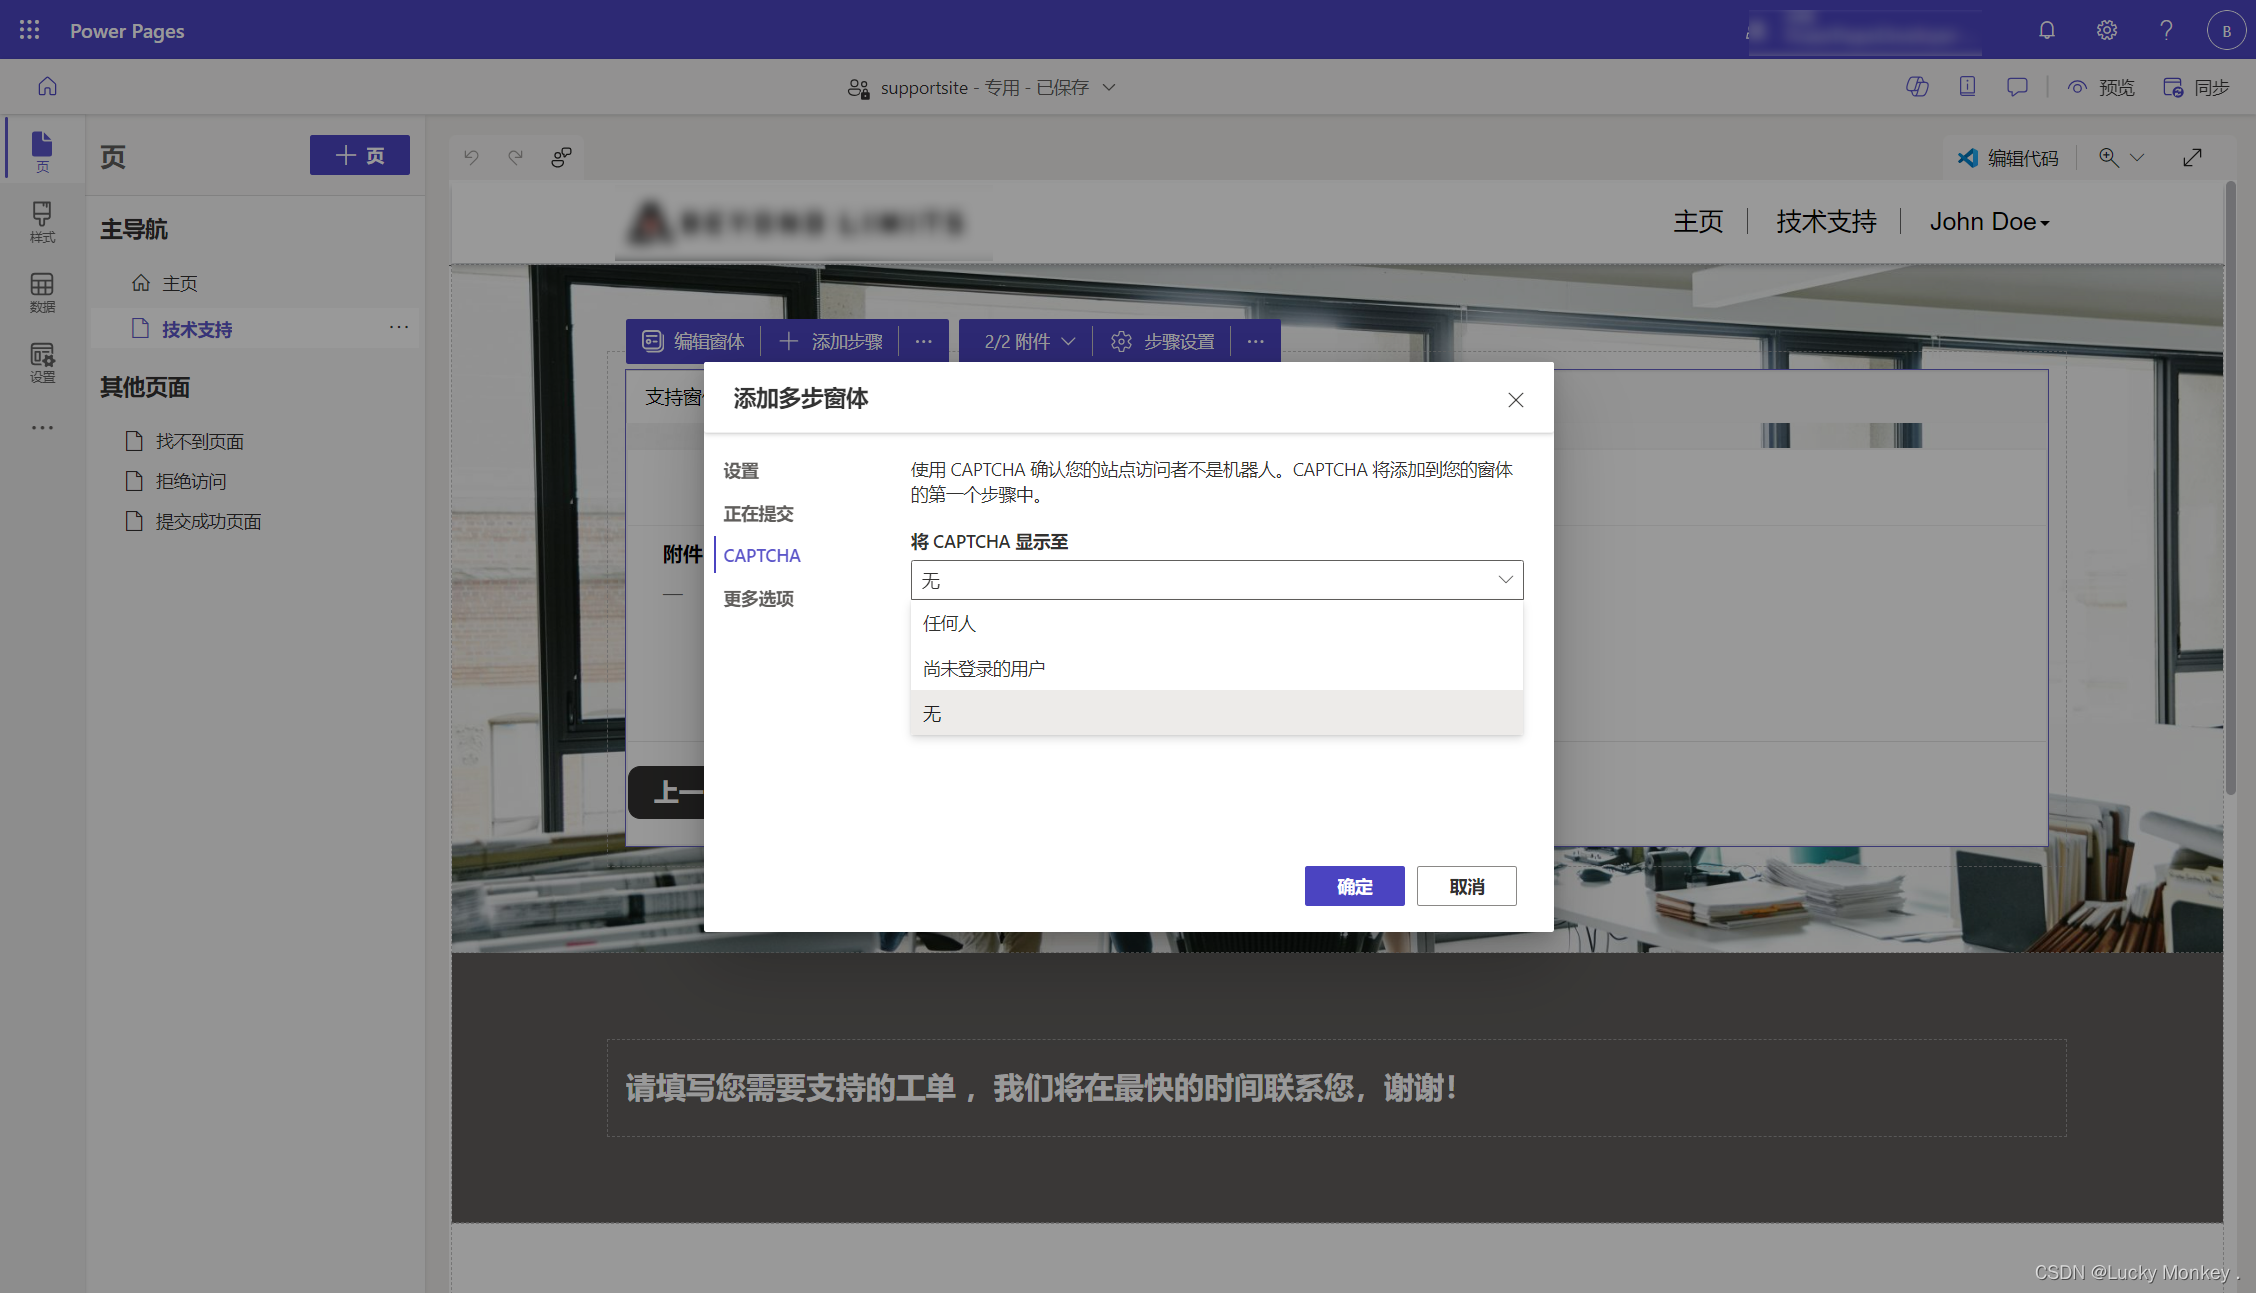Click the canvas vertical scrollbar
2256x1293 pixels.
tap(2230, 490)
